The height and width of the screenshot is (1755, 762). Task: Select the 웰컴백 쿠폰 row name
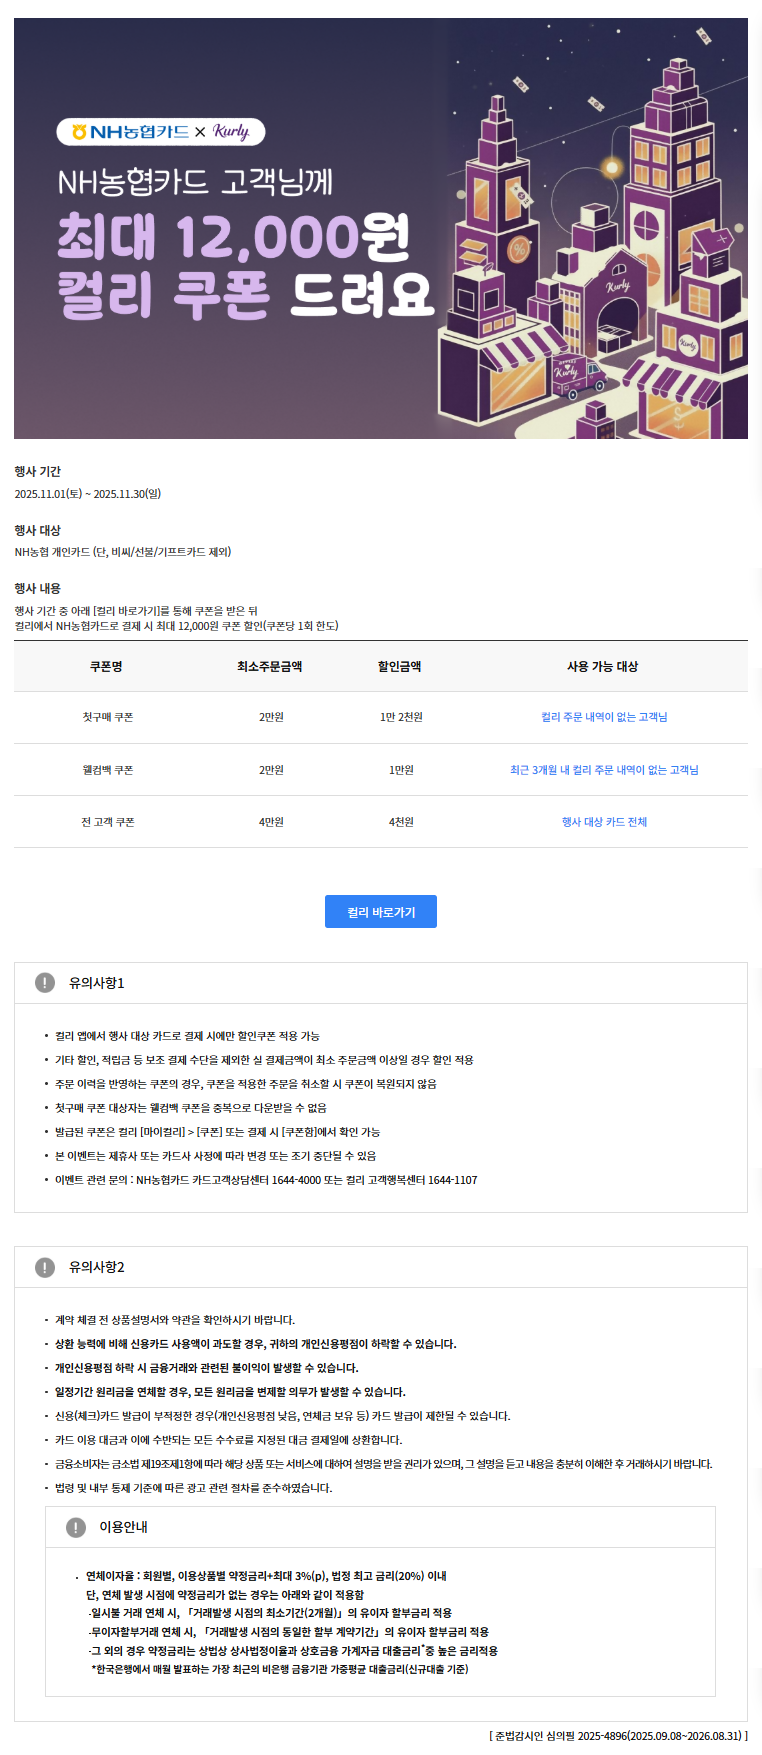point(107,770)
